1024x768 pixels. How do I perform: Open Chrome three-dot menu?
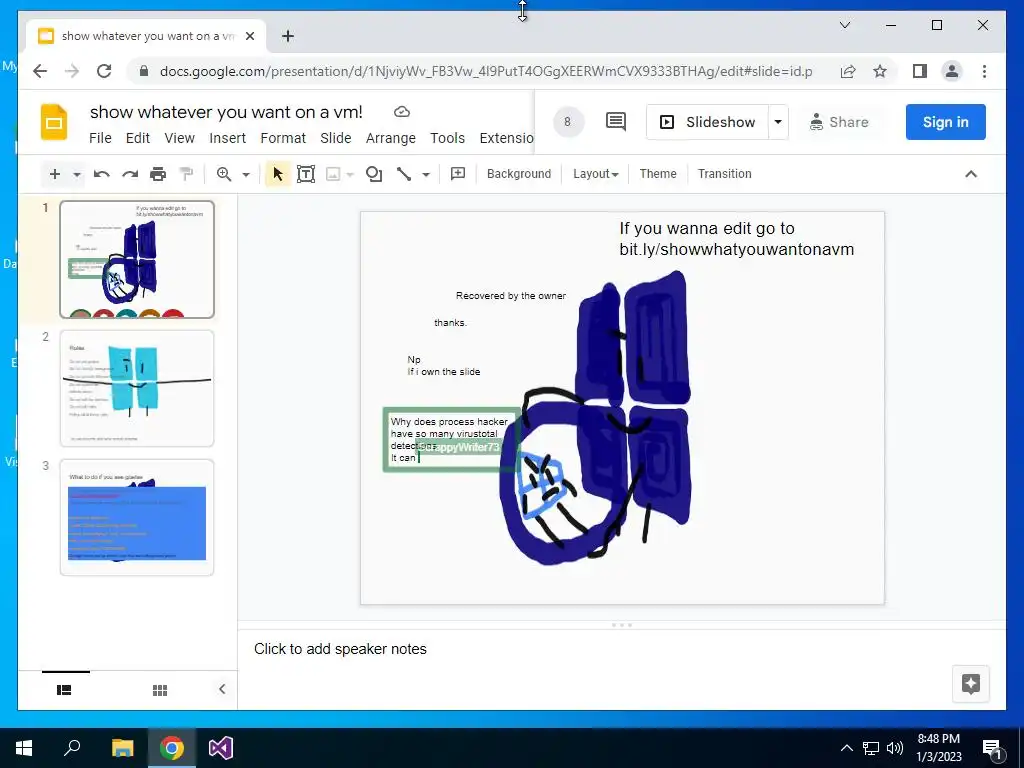tap(984, 71)
